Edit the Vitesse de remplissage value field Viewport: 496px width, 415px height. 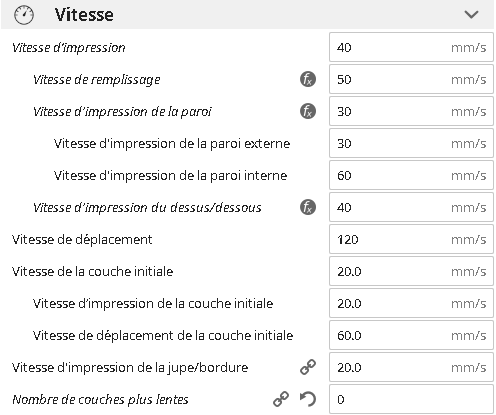(x=411, y=79)
